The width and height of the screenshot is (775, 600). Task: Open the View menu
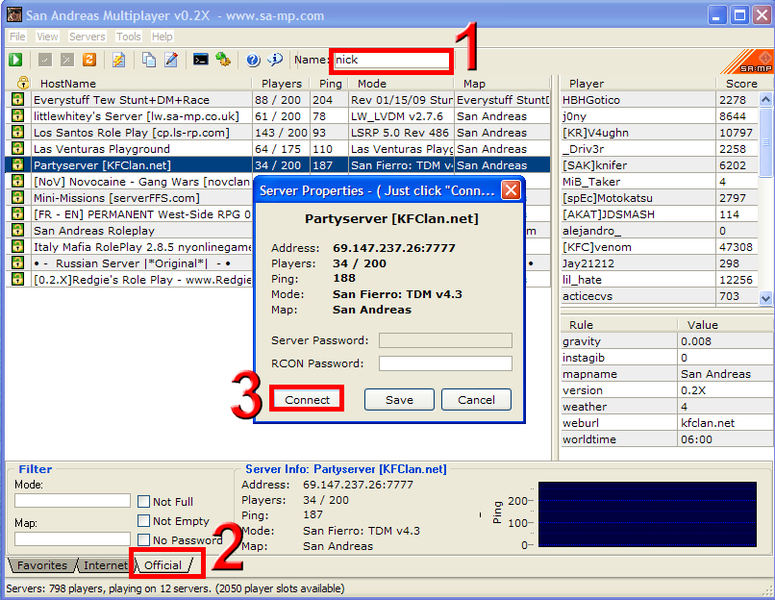pos(47,37)
